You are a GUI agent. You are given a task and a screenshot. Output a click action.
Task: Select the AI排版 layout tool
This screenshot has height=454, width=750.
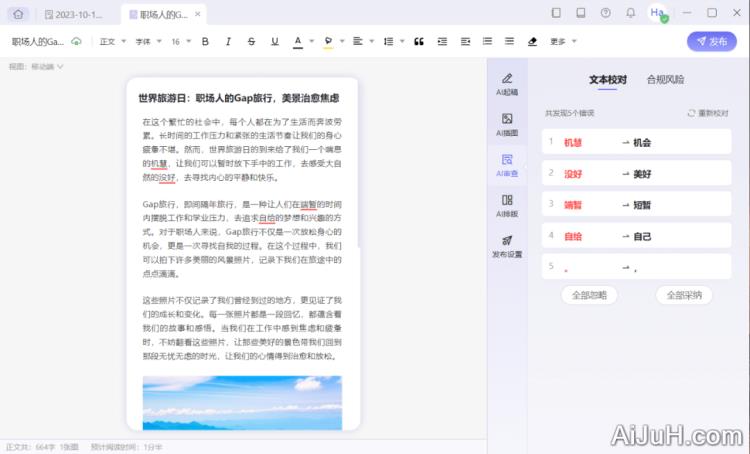click(507, 206)
